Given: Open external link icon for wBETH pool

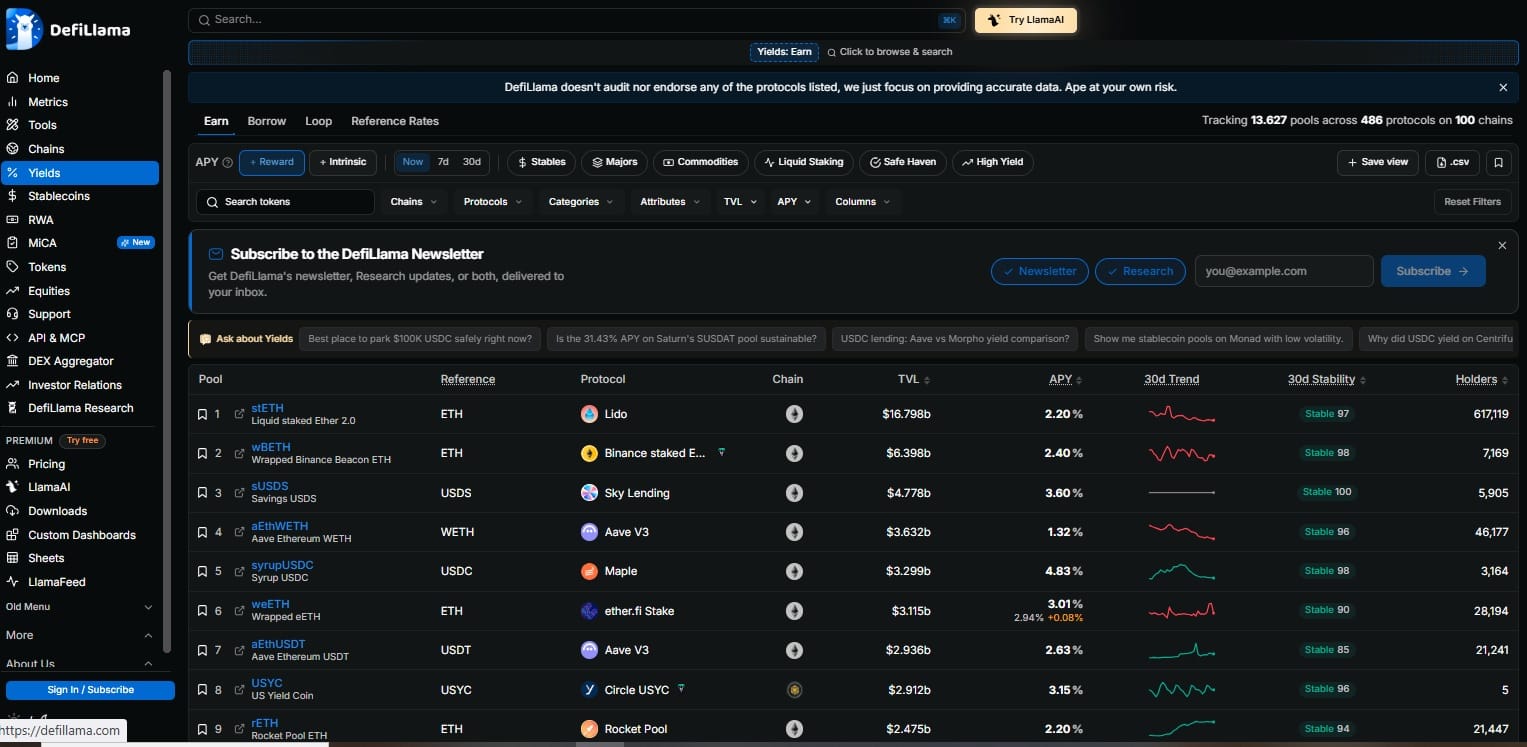Looking at the screenshot, I should 239,453.
